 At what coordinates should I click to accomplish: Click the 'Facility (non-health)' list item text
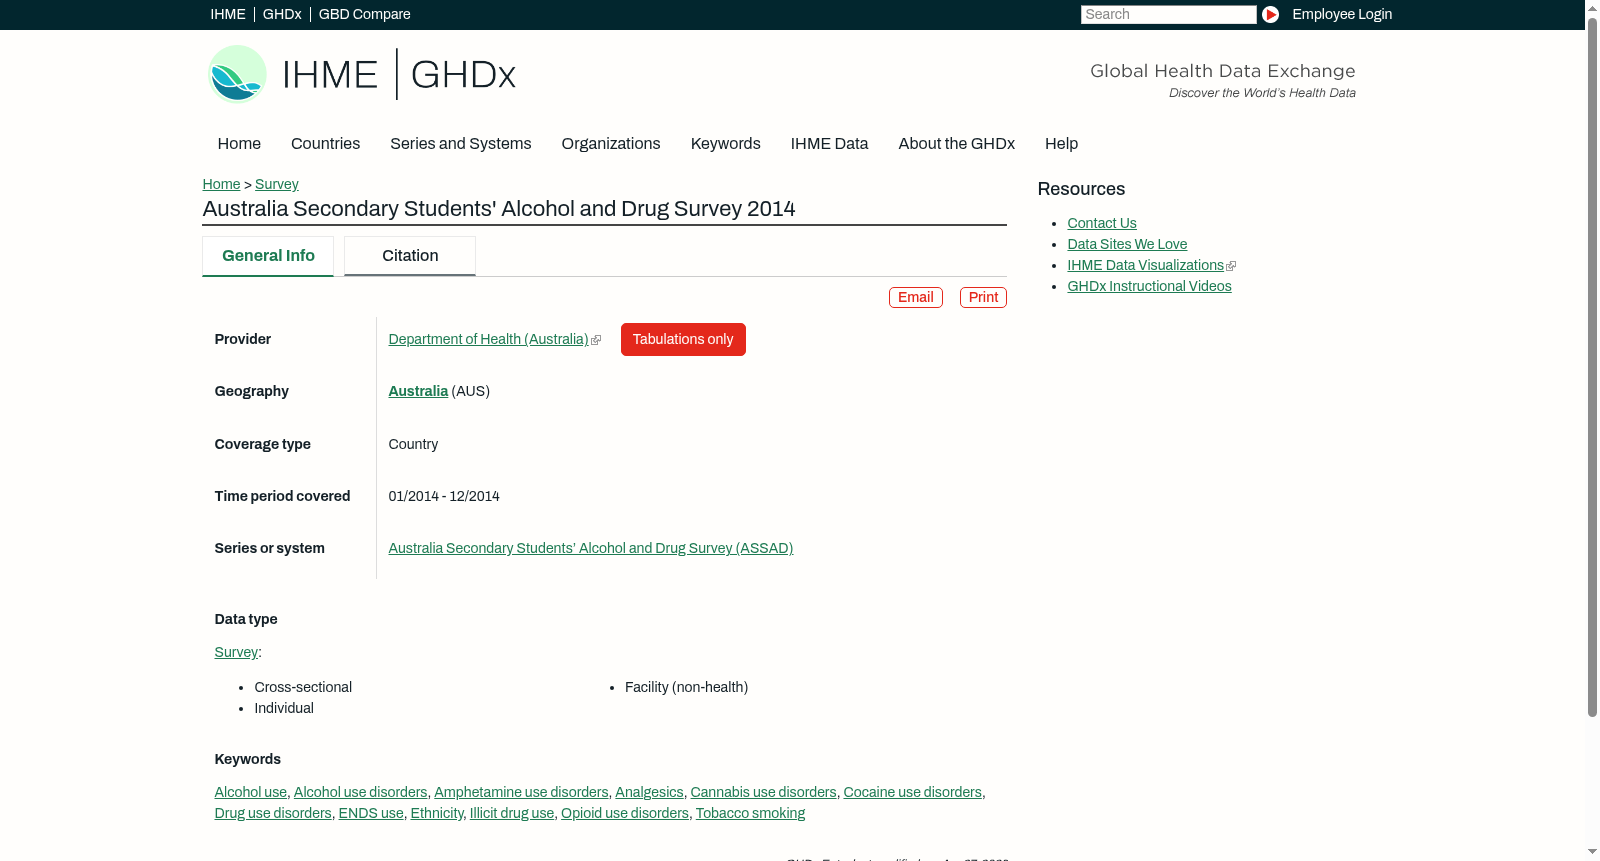click(687, 687)
